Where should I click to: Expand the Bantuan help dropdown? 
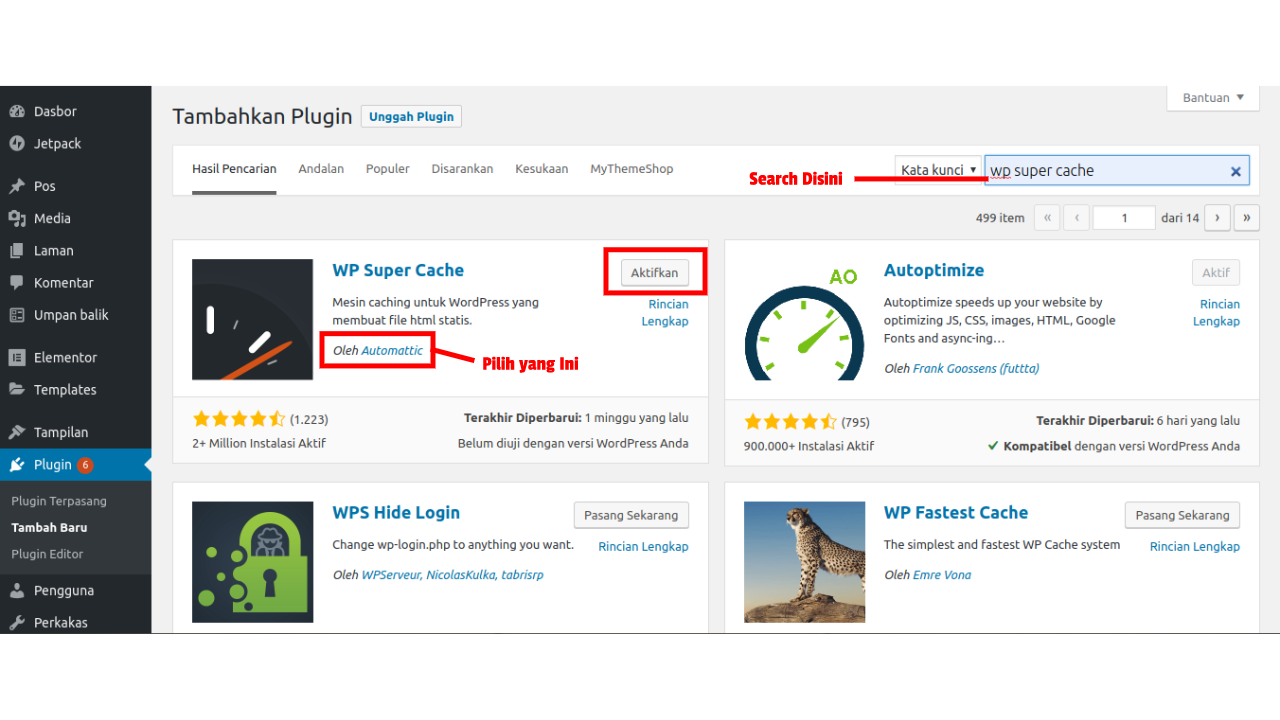click(1213, 98)
